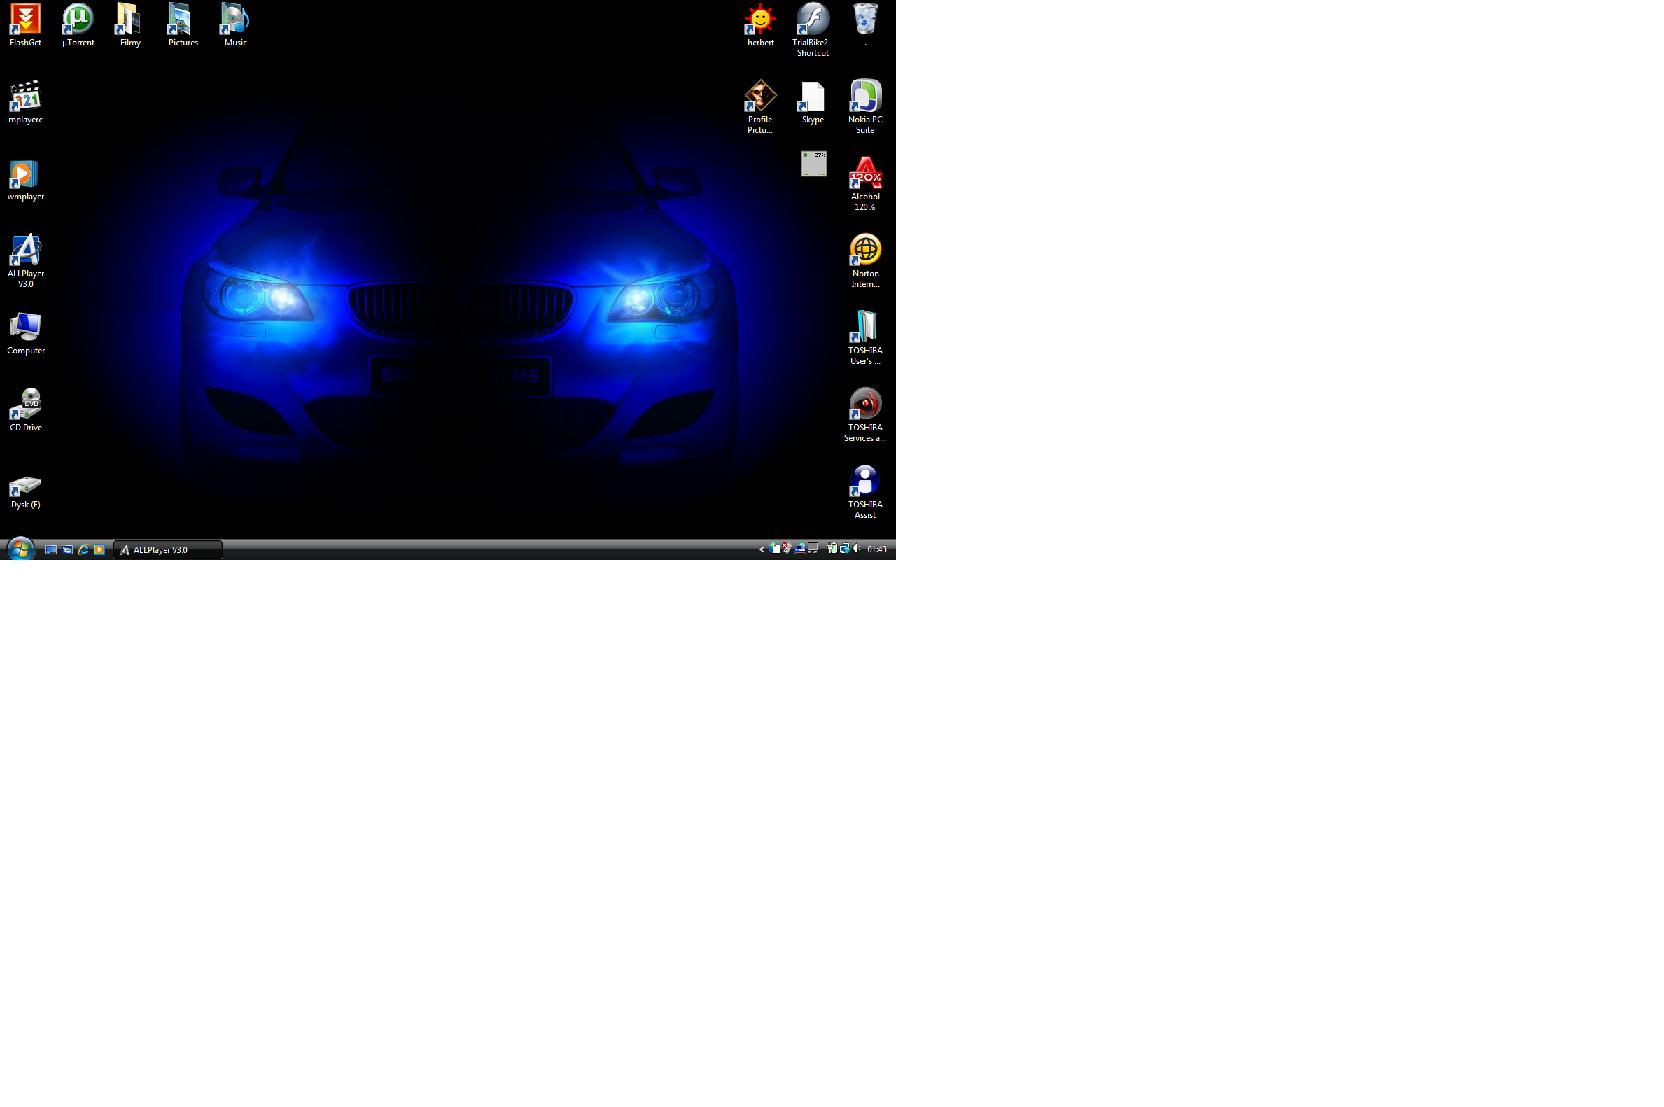Click the ALLPlayer V3.0 desktop icon
1664x1107 pixels.
(25, 252)
